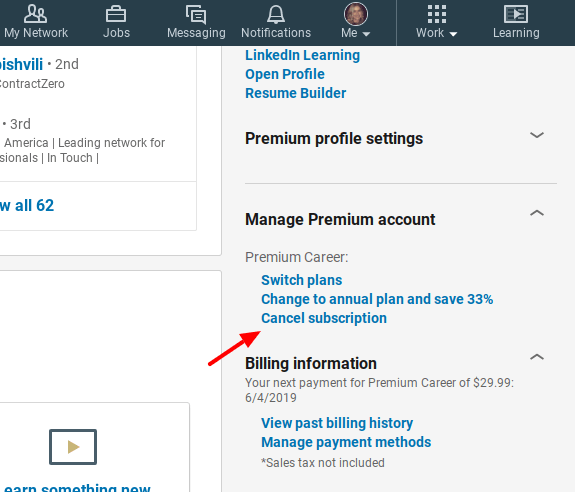Viewport: 575px width, 492px height.
Task: Click the Manage Premium account heading
Action: pyautogui.click(x=340, y=220)
